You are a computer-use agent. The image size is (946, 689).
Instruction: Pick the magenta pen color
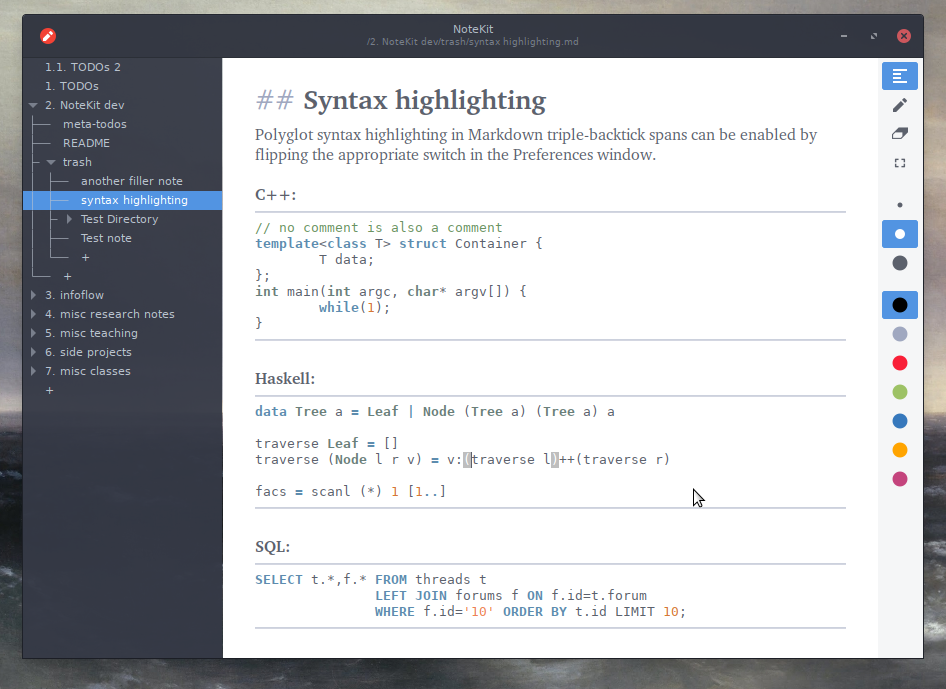click(x=900, y=479)
